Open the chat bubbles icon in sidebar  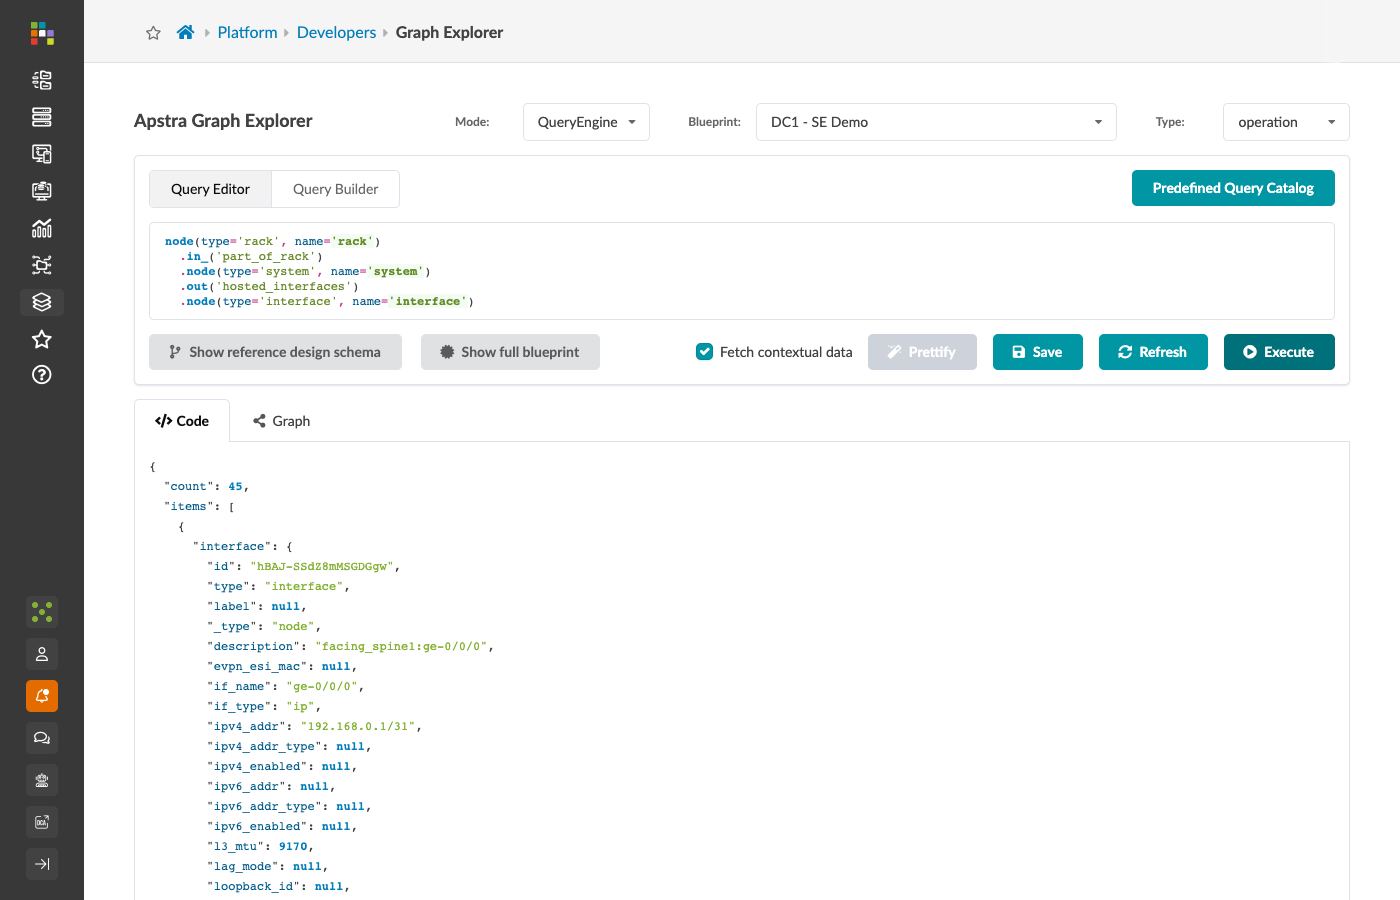coord(42,738)
